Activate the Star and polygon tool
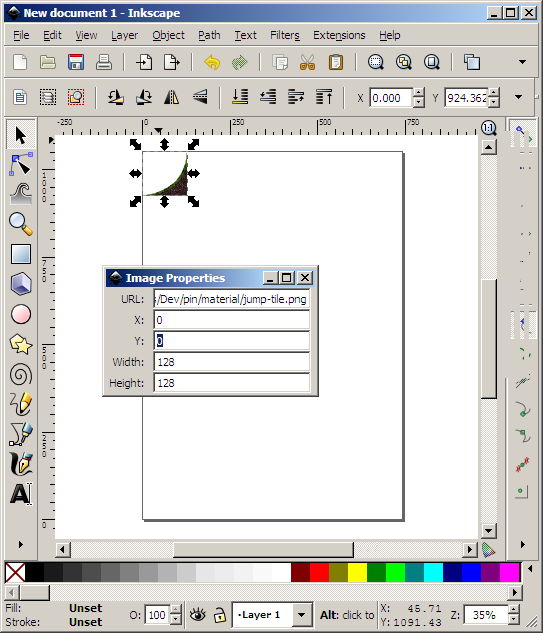Viewport: 543px width, 633px height. 21,344
